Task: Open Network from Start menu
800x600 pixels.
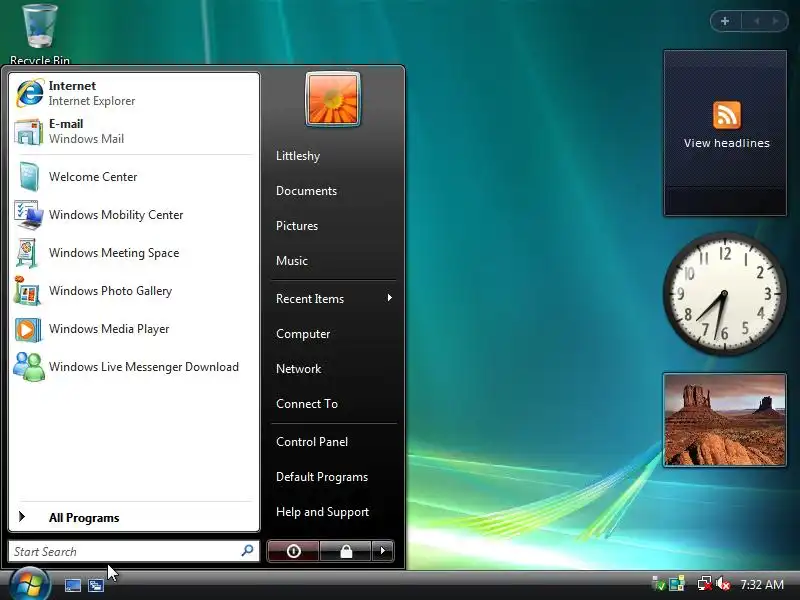Action: (x=298, y=369)
